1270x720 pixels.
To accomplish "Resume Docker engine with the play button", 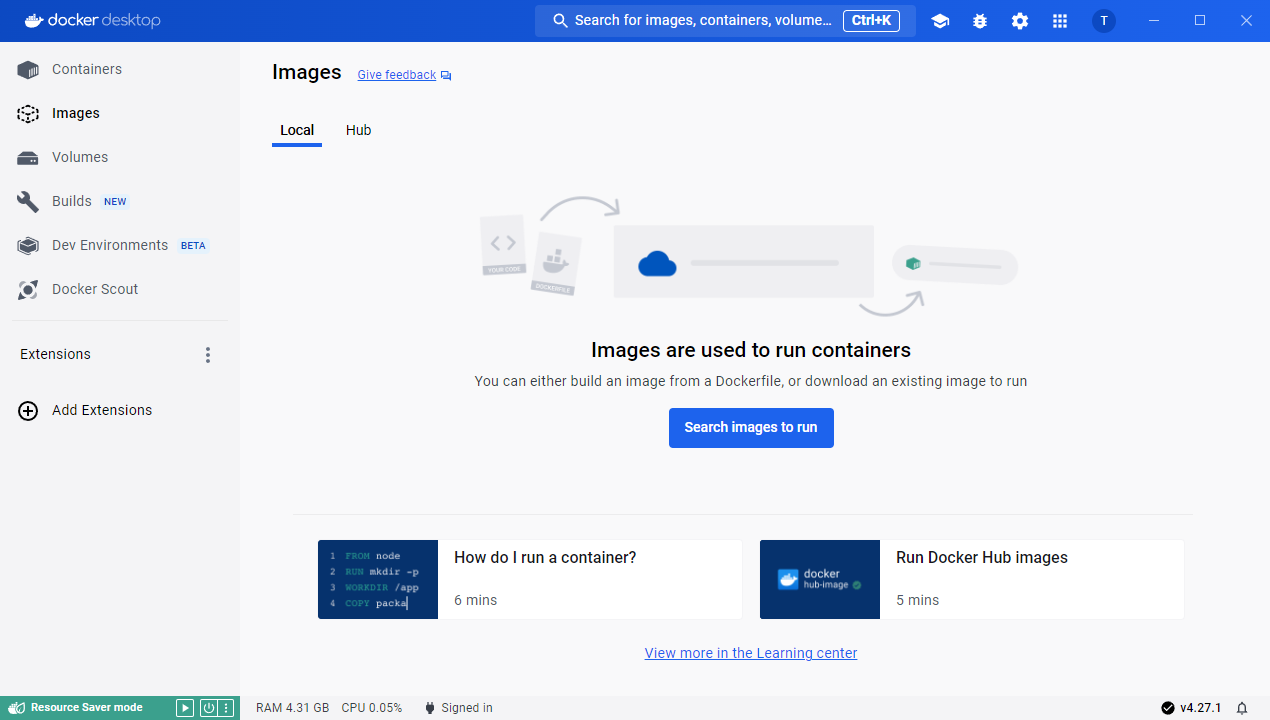I will (x=185, y=708).
